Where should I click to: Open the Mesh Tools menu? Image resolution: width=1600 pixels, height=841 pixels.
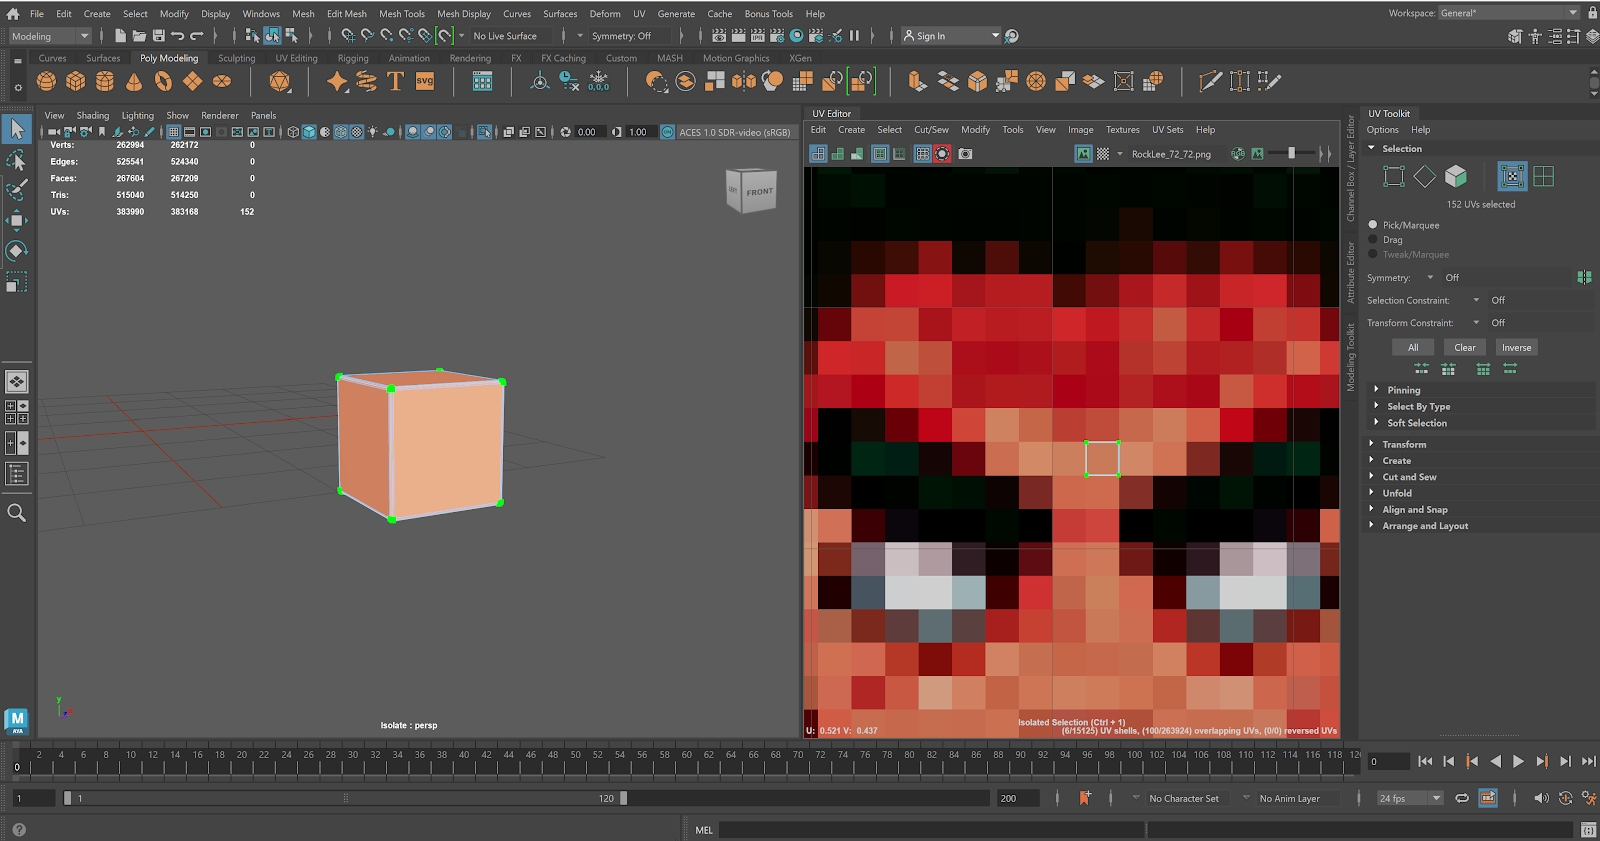point(402,14)
